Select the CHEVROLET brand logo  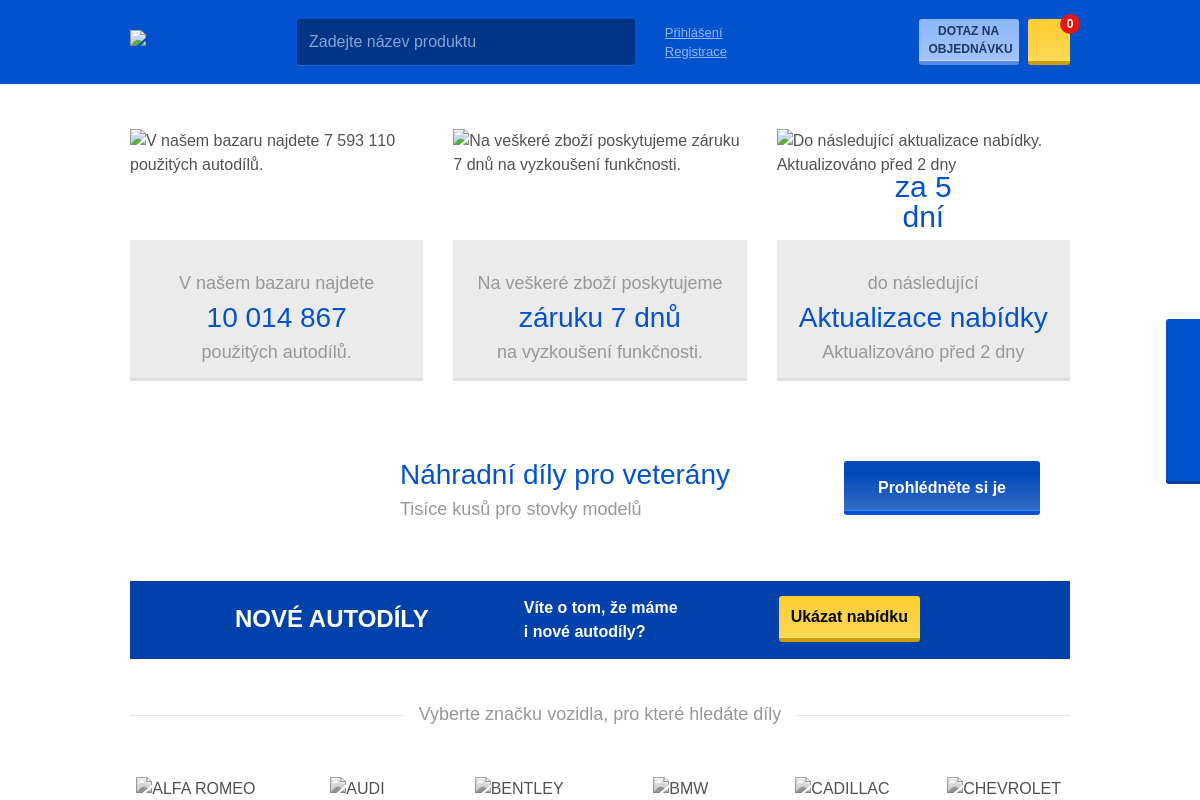pos(1004,788)
